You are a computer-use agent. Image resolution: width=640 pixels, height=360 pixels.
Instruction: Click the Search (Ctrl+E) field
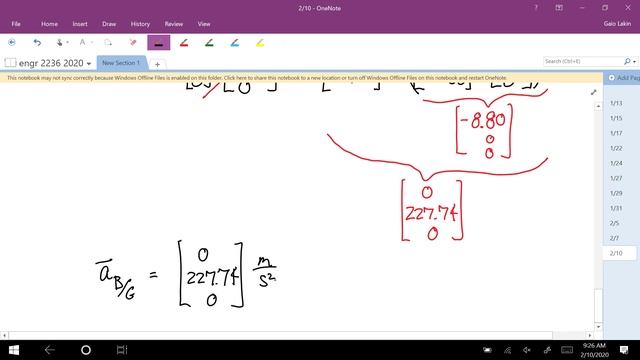coord(583,61)
